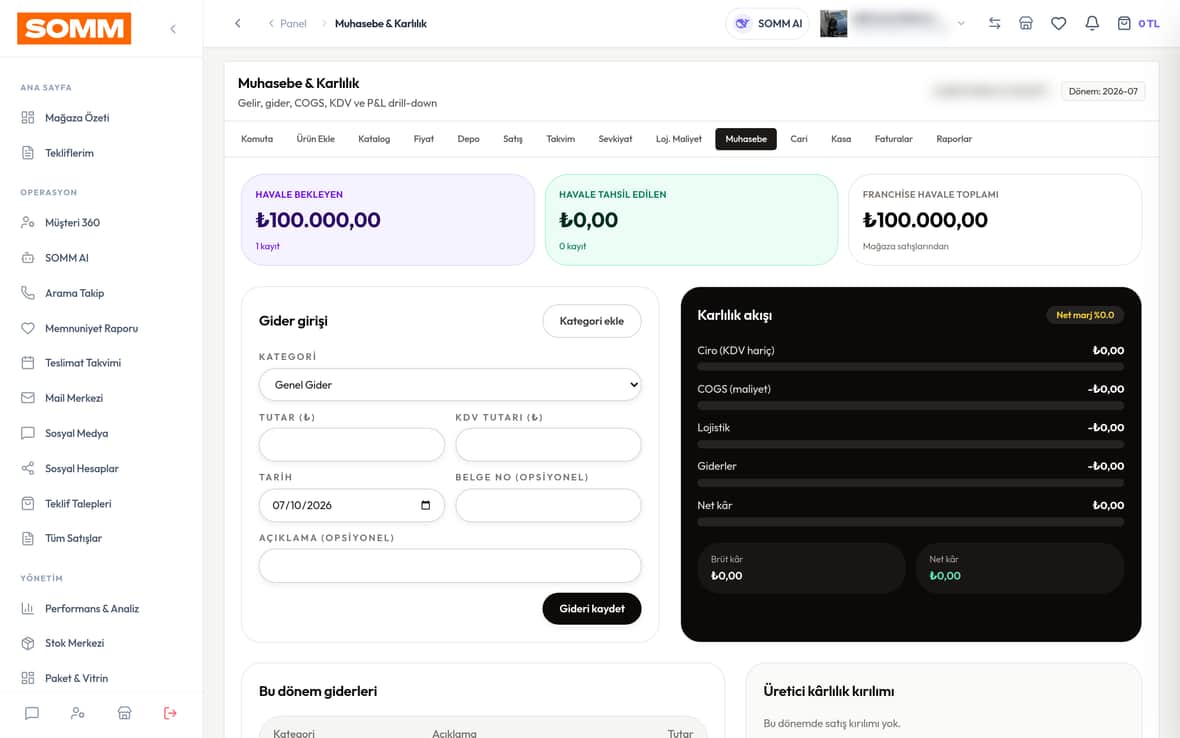Open the chat bubble icon in sidebar footer

click(32, 712)
